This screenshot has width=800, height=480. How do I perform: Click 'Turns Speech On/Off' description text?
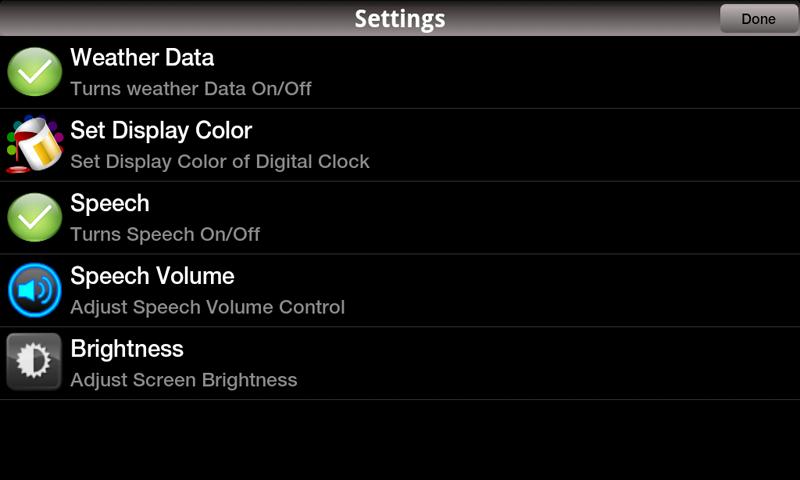(165, 234)
